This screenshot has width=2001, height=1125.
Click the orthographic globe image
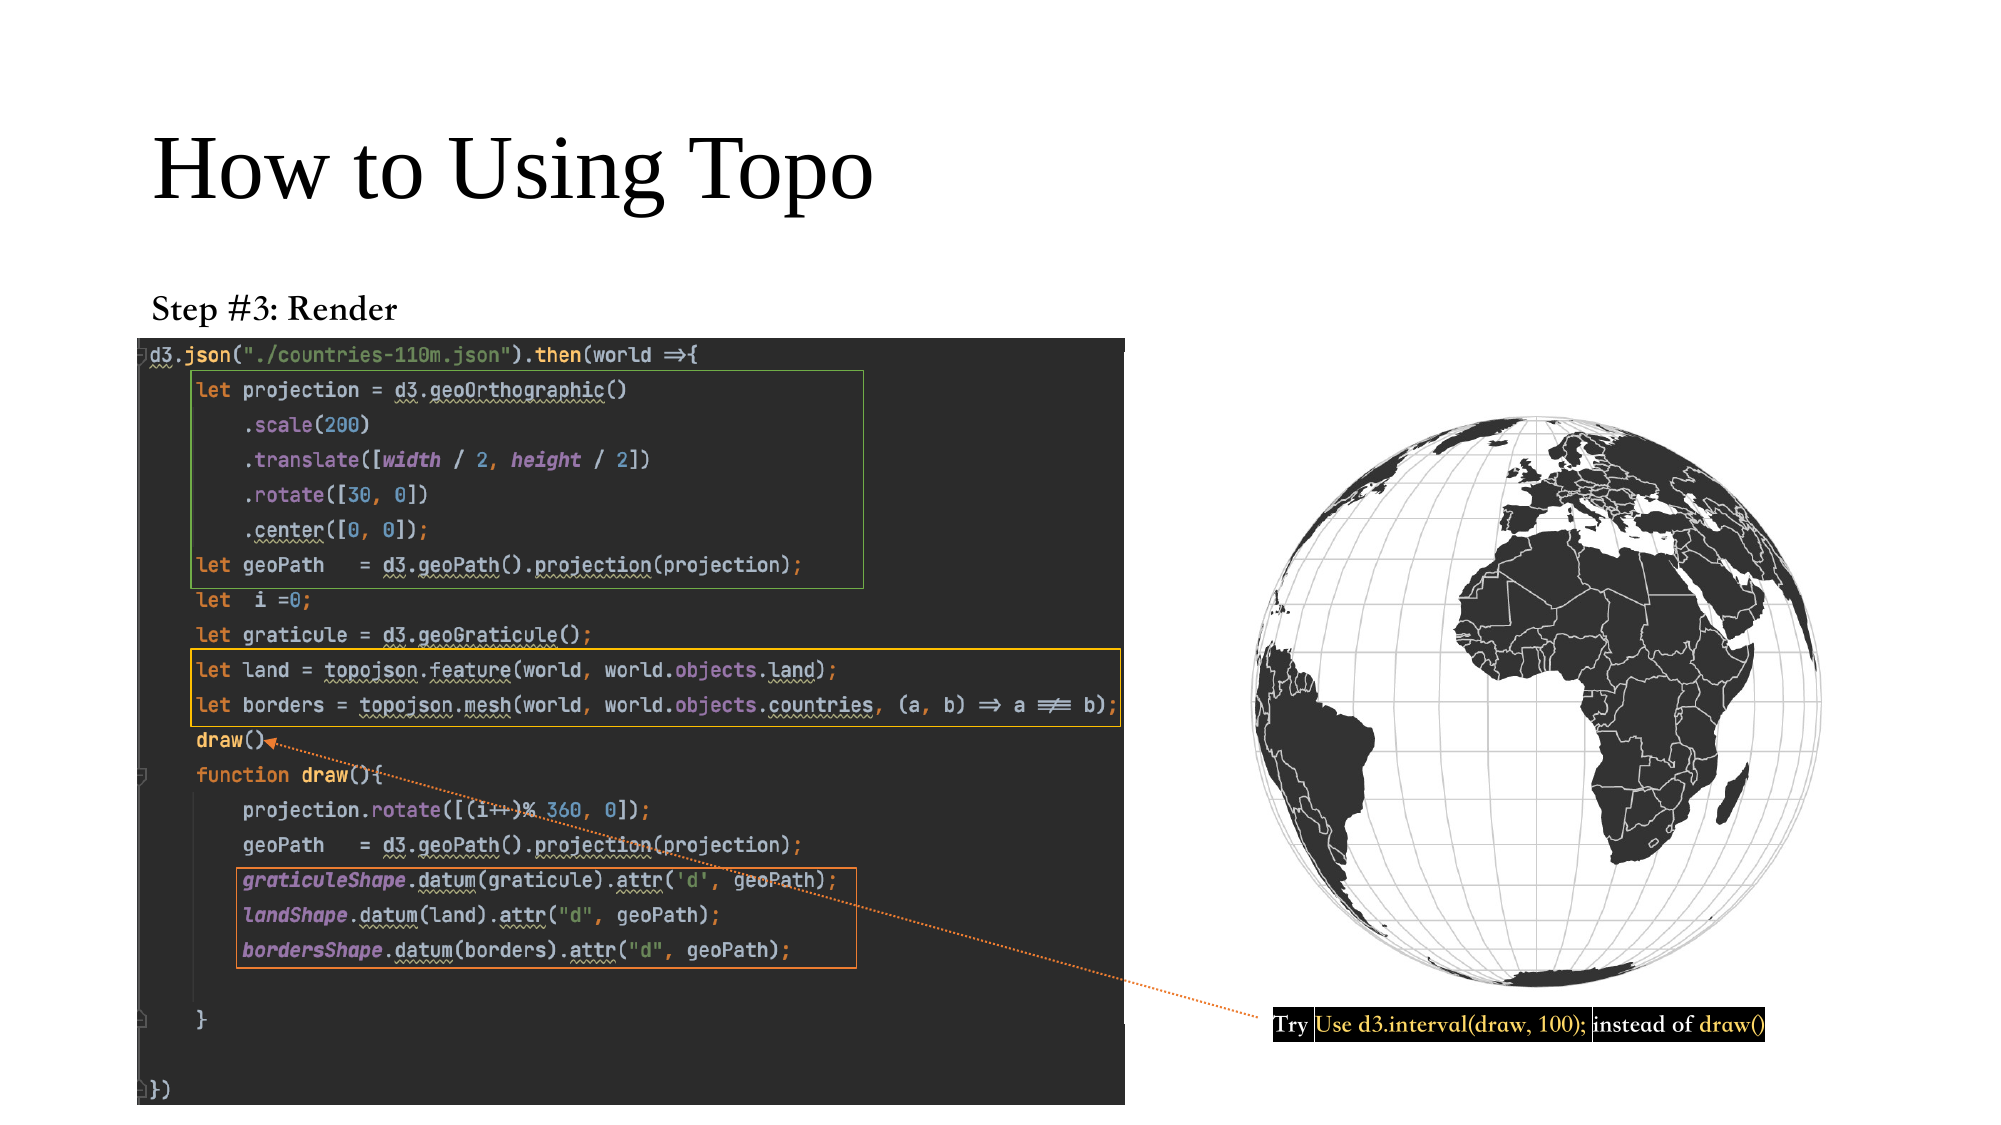[x=1537, y=700]
